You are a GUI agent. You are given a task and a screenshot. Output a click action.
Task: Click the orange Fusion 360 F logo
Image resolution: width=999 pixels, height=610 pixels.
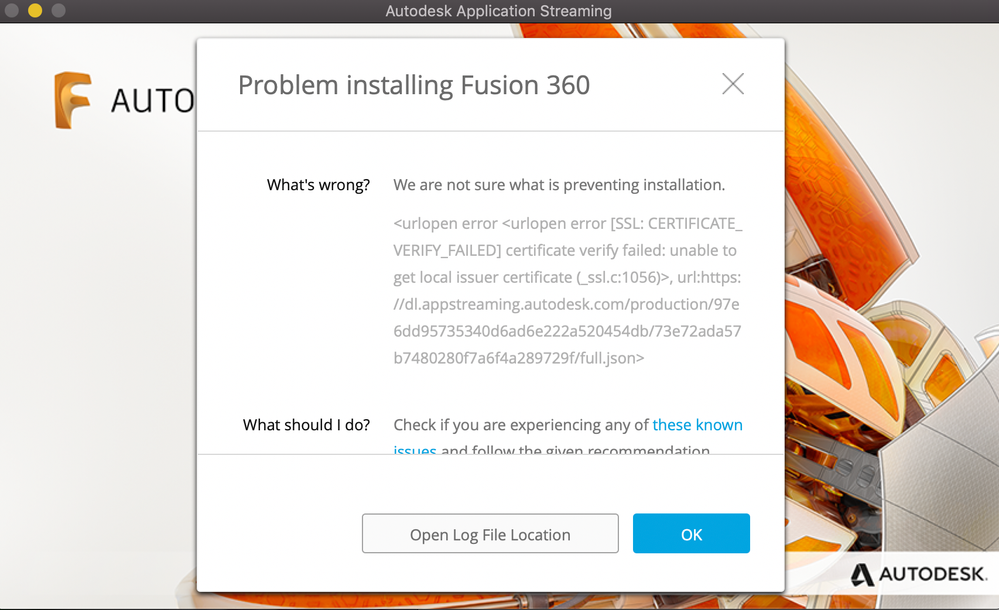[x=73, y=100]
